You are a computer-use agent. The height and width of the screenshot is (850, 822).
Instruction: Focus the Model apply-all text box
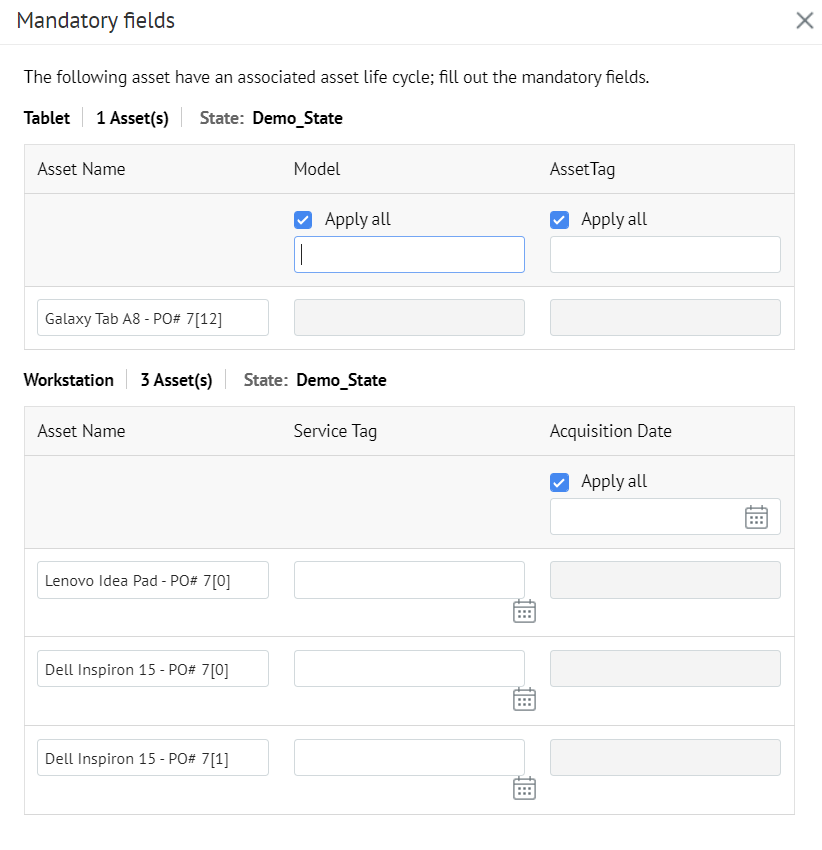tap(409, 254)
